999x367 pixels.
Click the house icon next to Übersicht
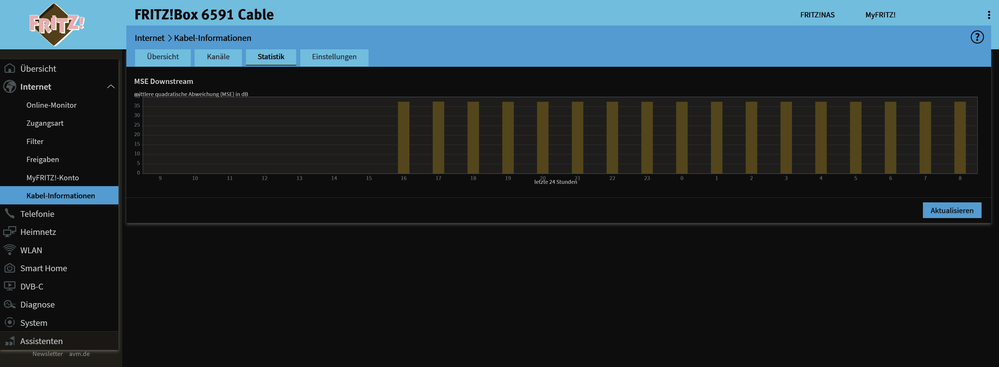(x=10, y=69)
